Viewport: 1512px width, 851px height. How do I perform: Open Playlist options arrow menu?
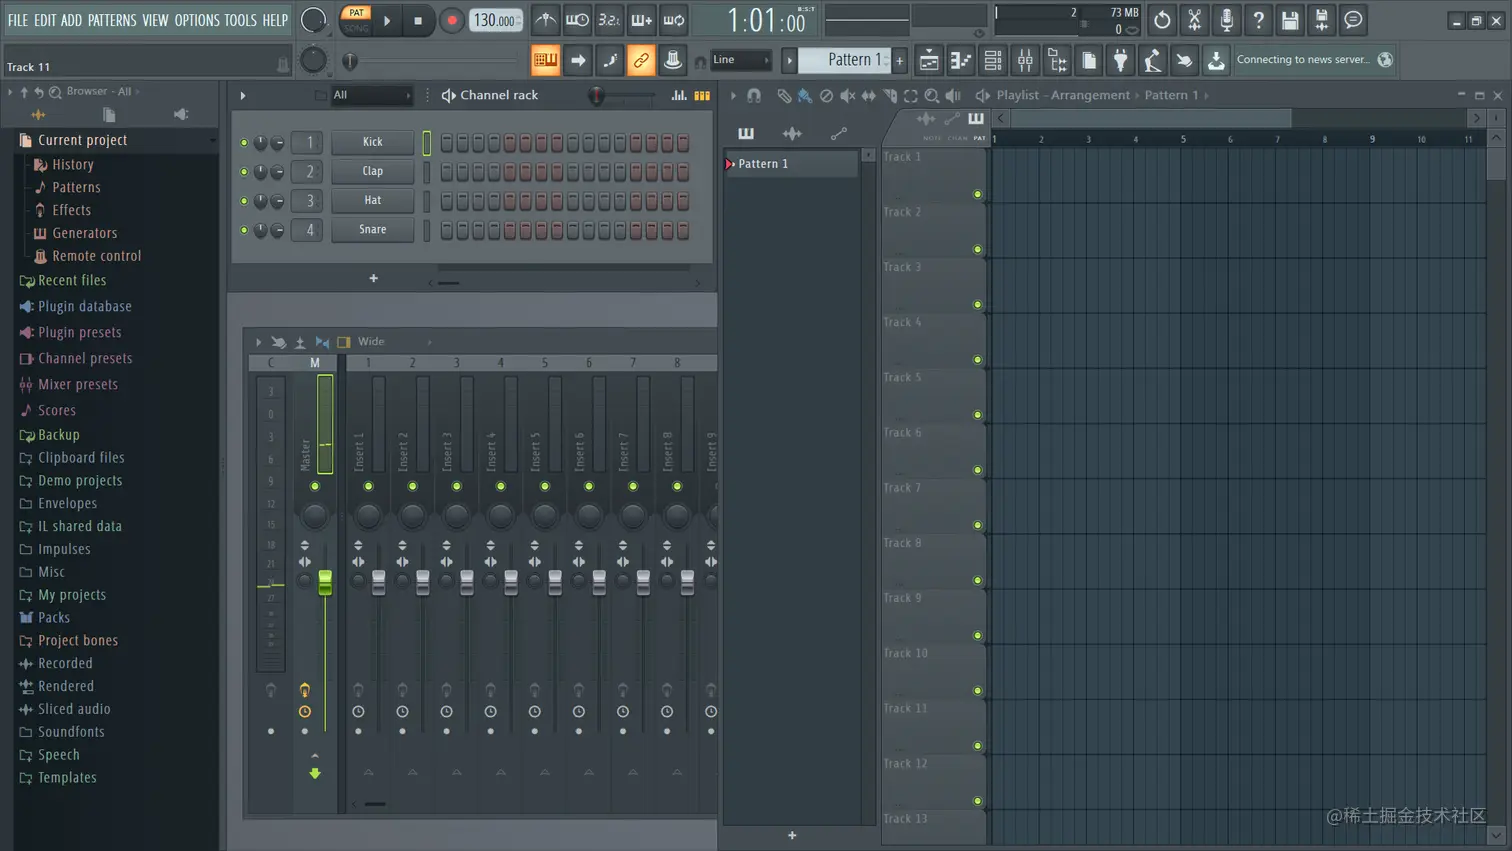pos(733,96)
